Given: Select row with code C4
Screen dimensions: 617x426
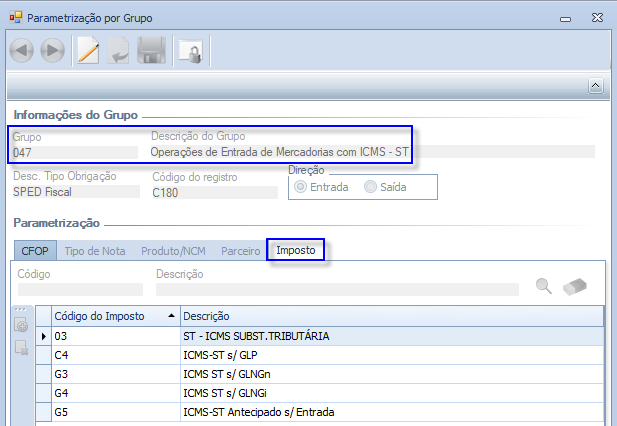Looking at the screenshot, I should (116, 355).
